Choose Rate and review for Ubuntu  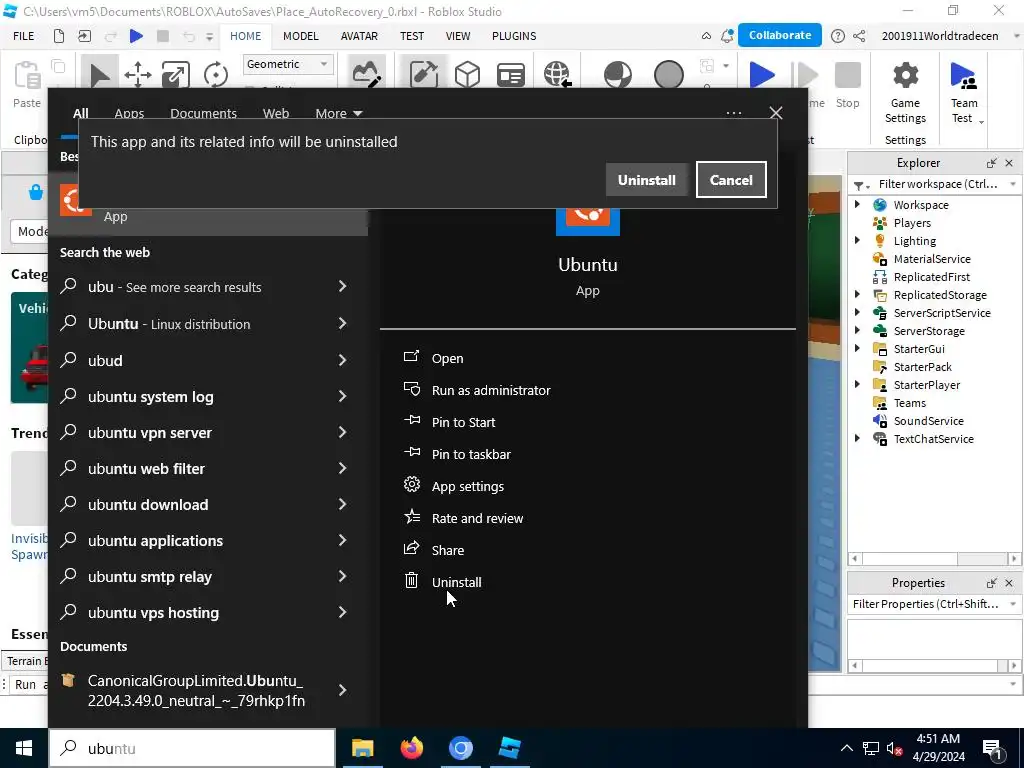[x=477, y=518]
